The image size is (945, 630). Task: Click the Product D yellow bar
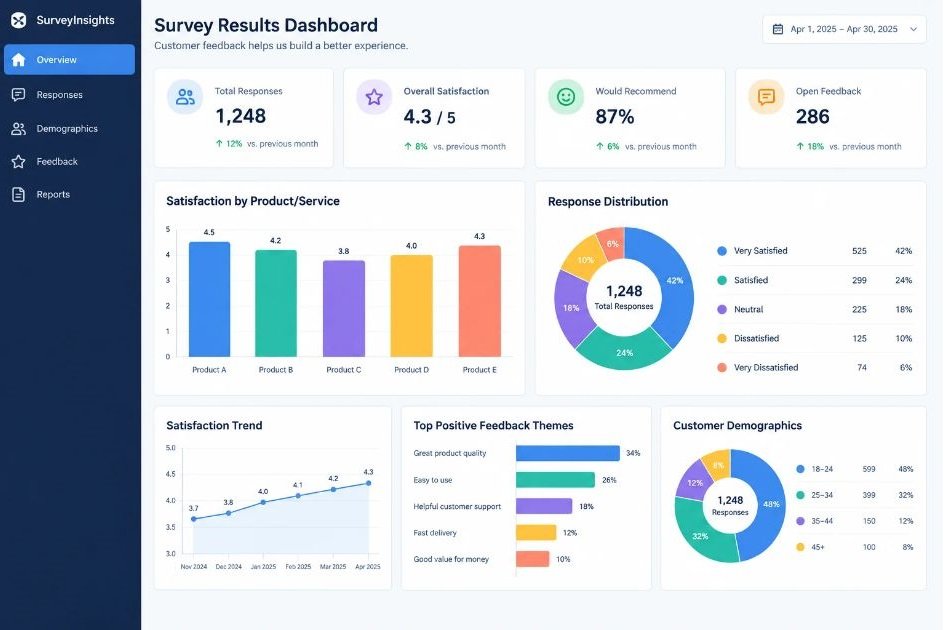point(412,306)
